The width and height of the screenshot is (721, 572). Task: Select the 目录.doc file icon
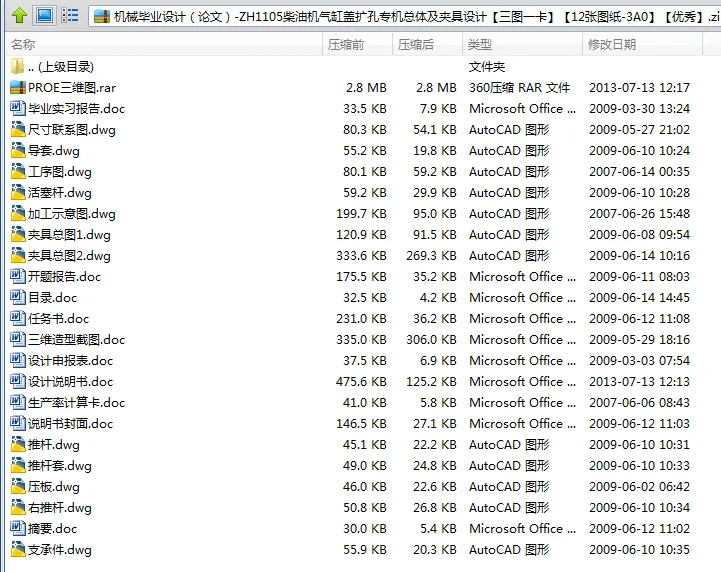[18, 297]
